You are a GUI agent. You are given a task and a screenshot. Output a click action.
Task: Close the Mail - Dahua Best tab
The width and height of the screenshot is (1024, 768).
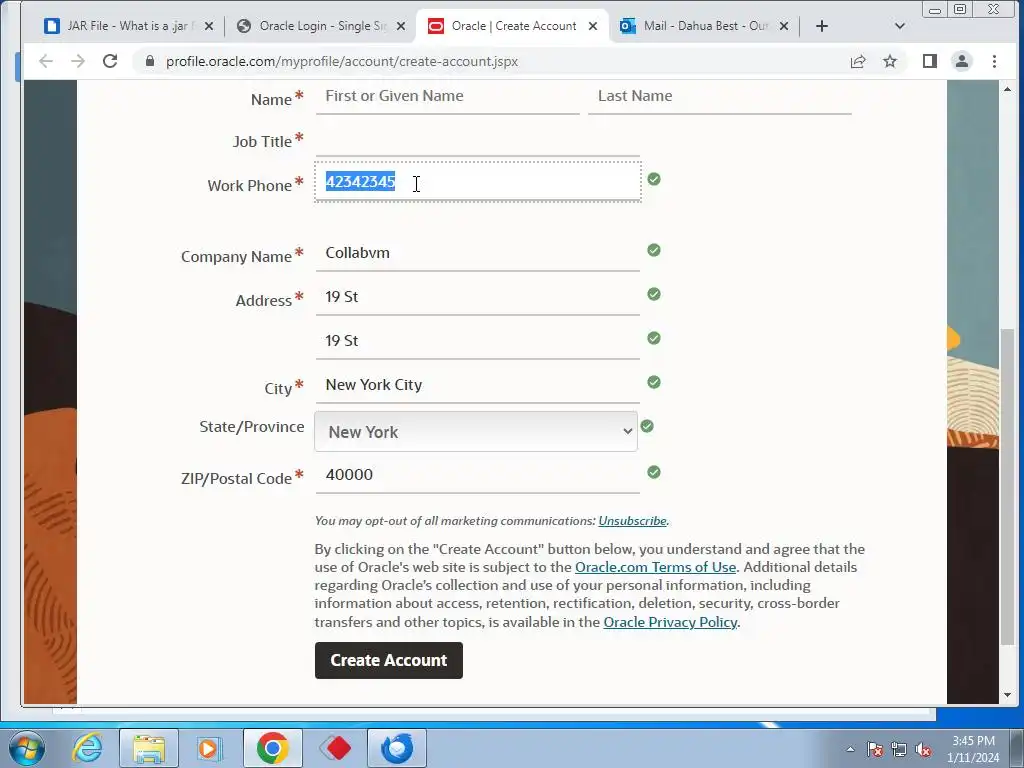click(784, 26)
